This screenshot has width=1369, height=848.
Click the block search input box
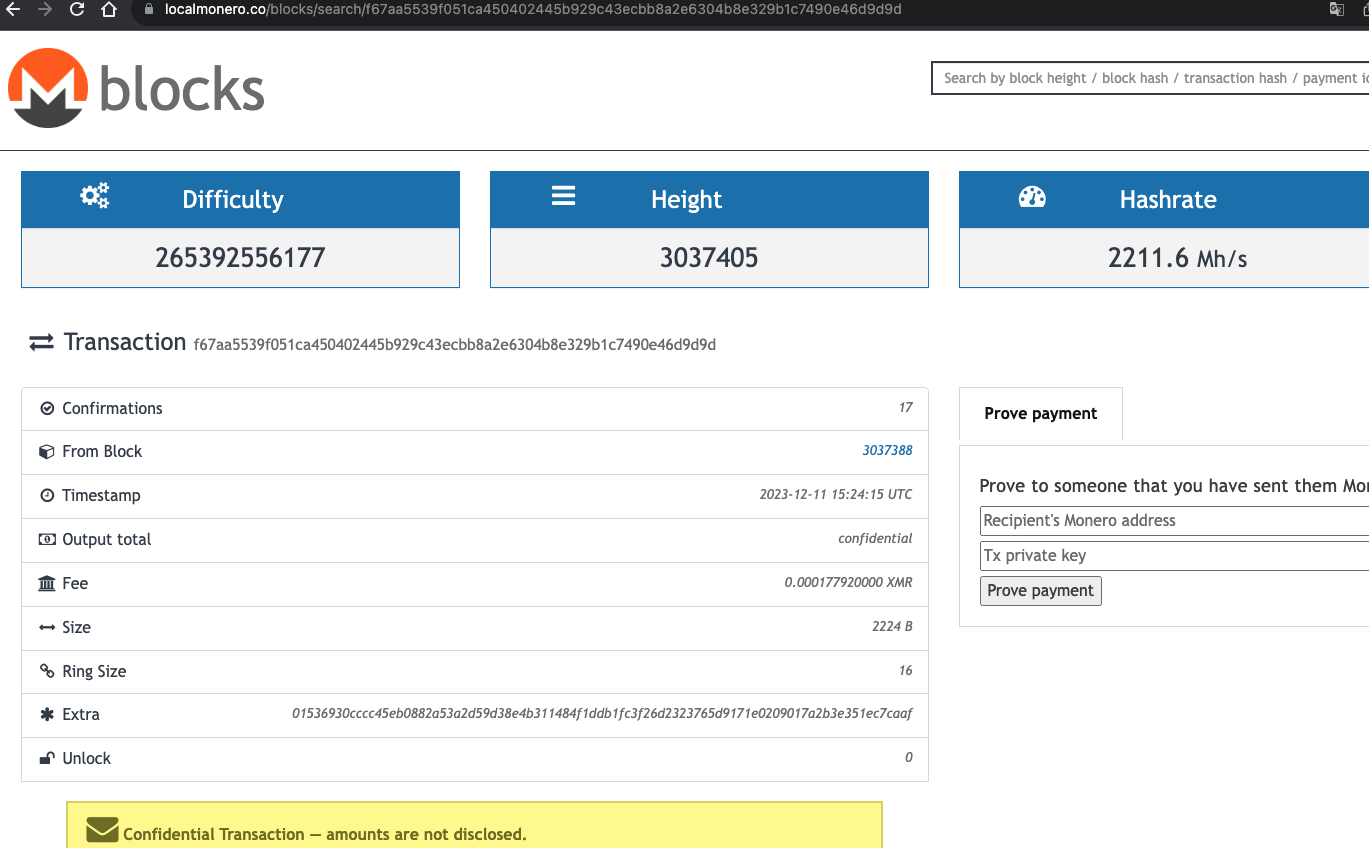coord(1150,78)
